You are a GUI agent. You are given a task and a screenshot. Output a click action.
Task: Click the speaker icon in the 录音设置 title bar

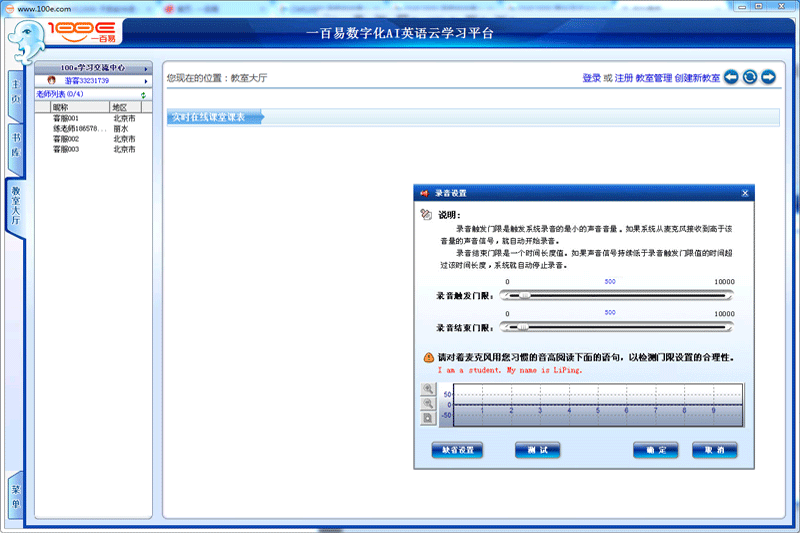[424, 193]
